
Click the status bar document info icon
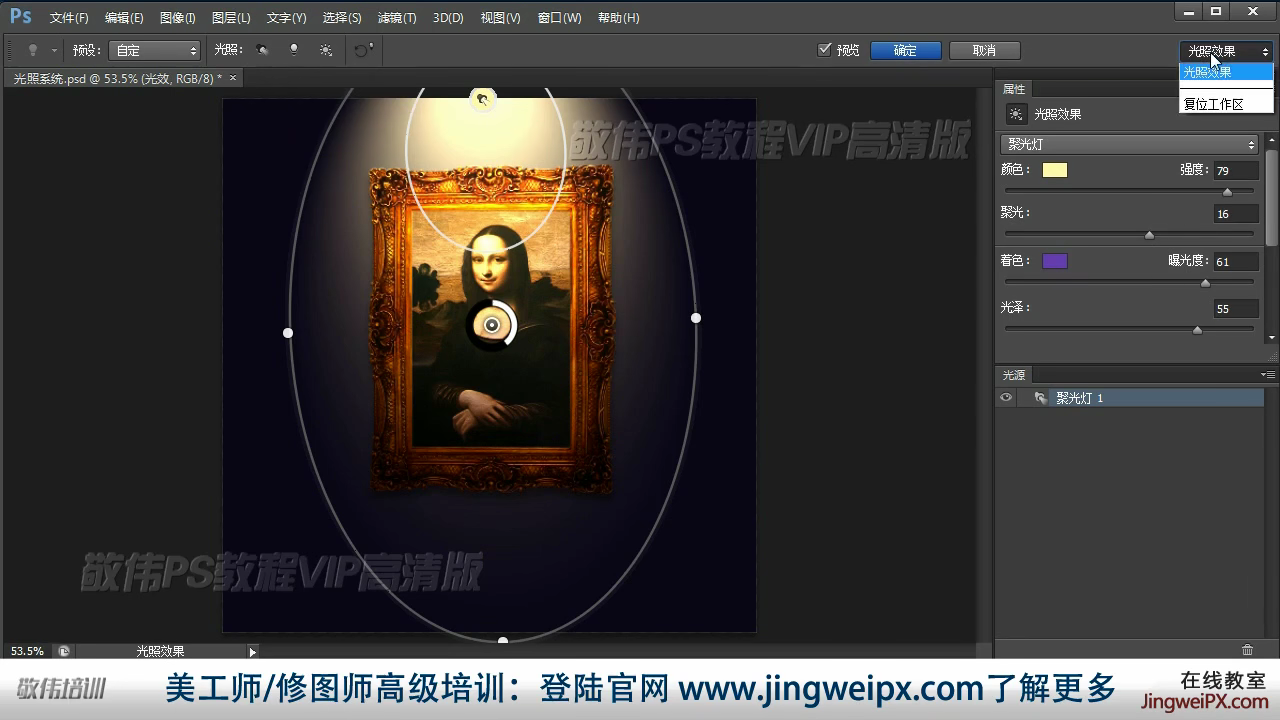(64, 651)
